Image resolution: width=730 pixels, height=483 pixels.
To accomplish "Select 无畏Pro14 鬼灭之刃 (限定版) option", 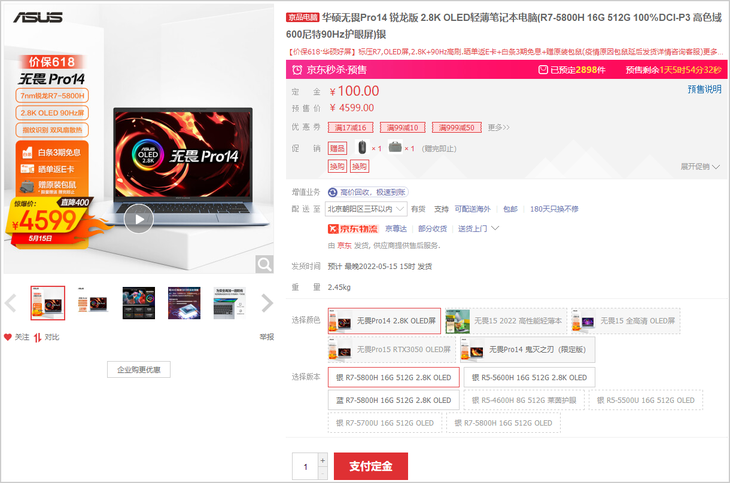I will click(526, 350).
